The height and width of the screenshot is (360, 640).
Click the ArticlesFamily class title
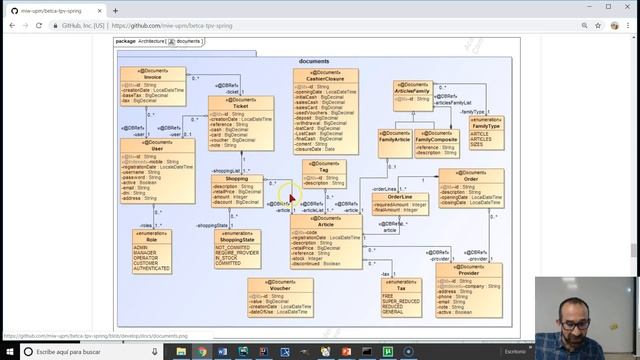(x=412, y=91)
